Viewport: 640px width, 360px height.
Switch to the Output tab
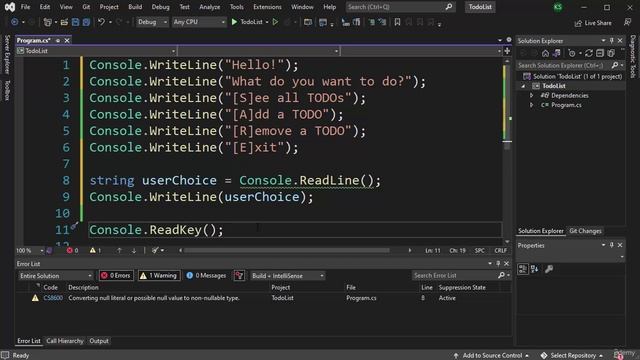[x=99, y=341]
